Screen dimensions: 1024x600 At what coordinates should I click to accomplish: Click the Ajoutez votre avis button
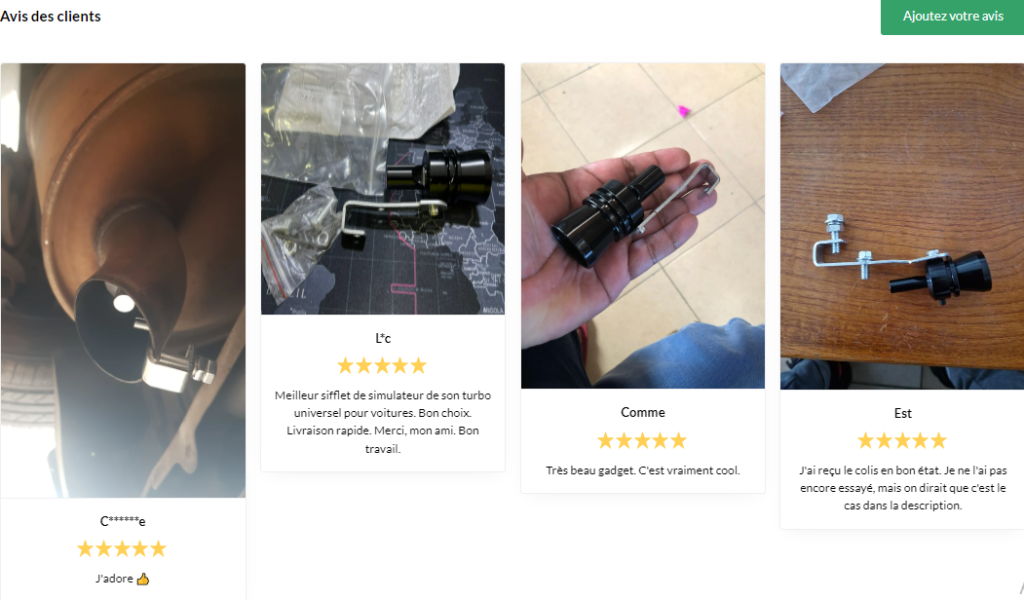(x=952, y=16)
